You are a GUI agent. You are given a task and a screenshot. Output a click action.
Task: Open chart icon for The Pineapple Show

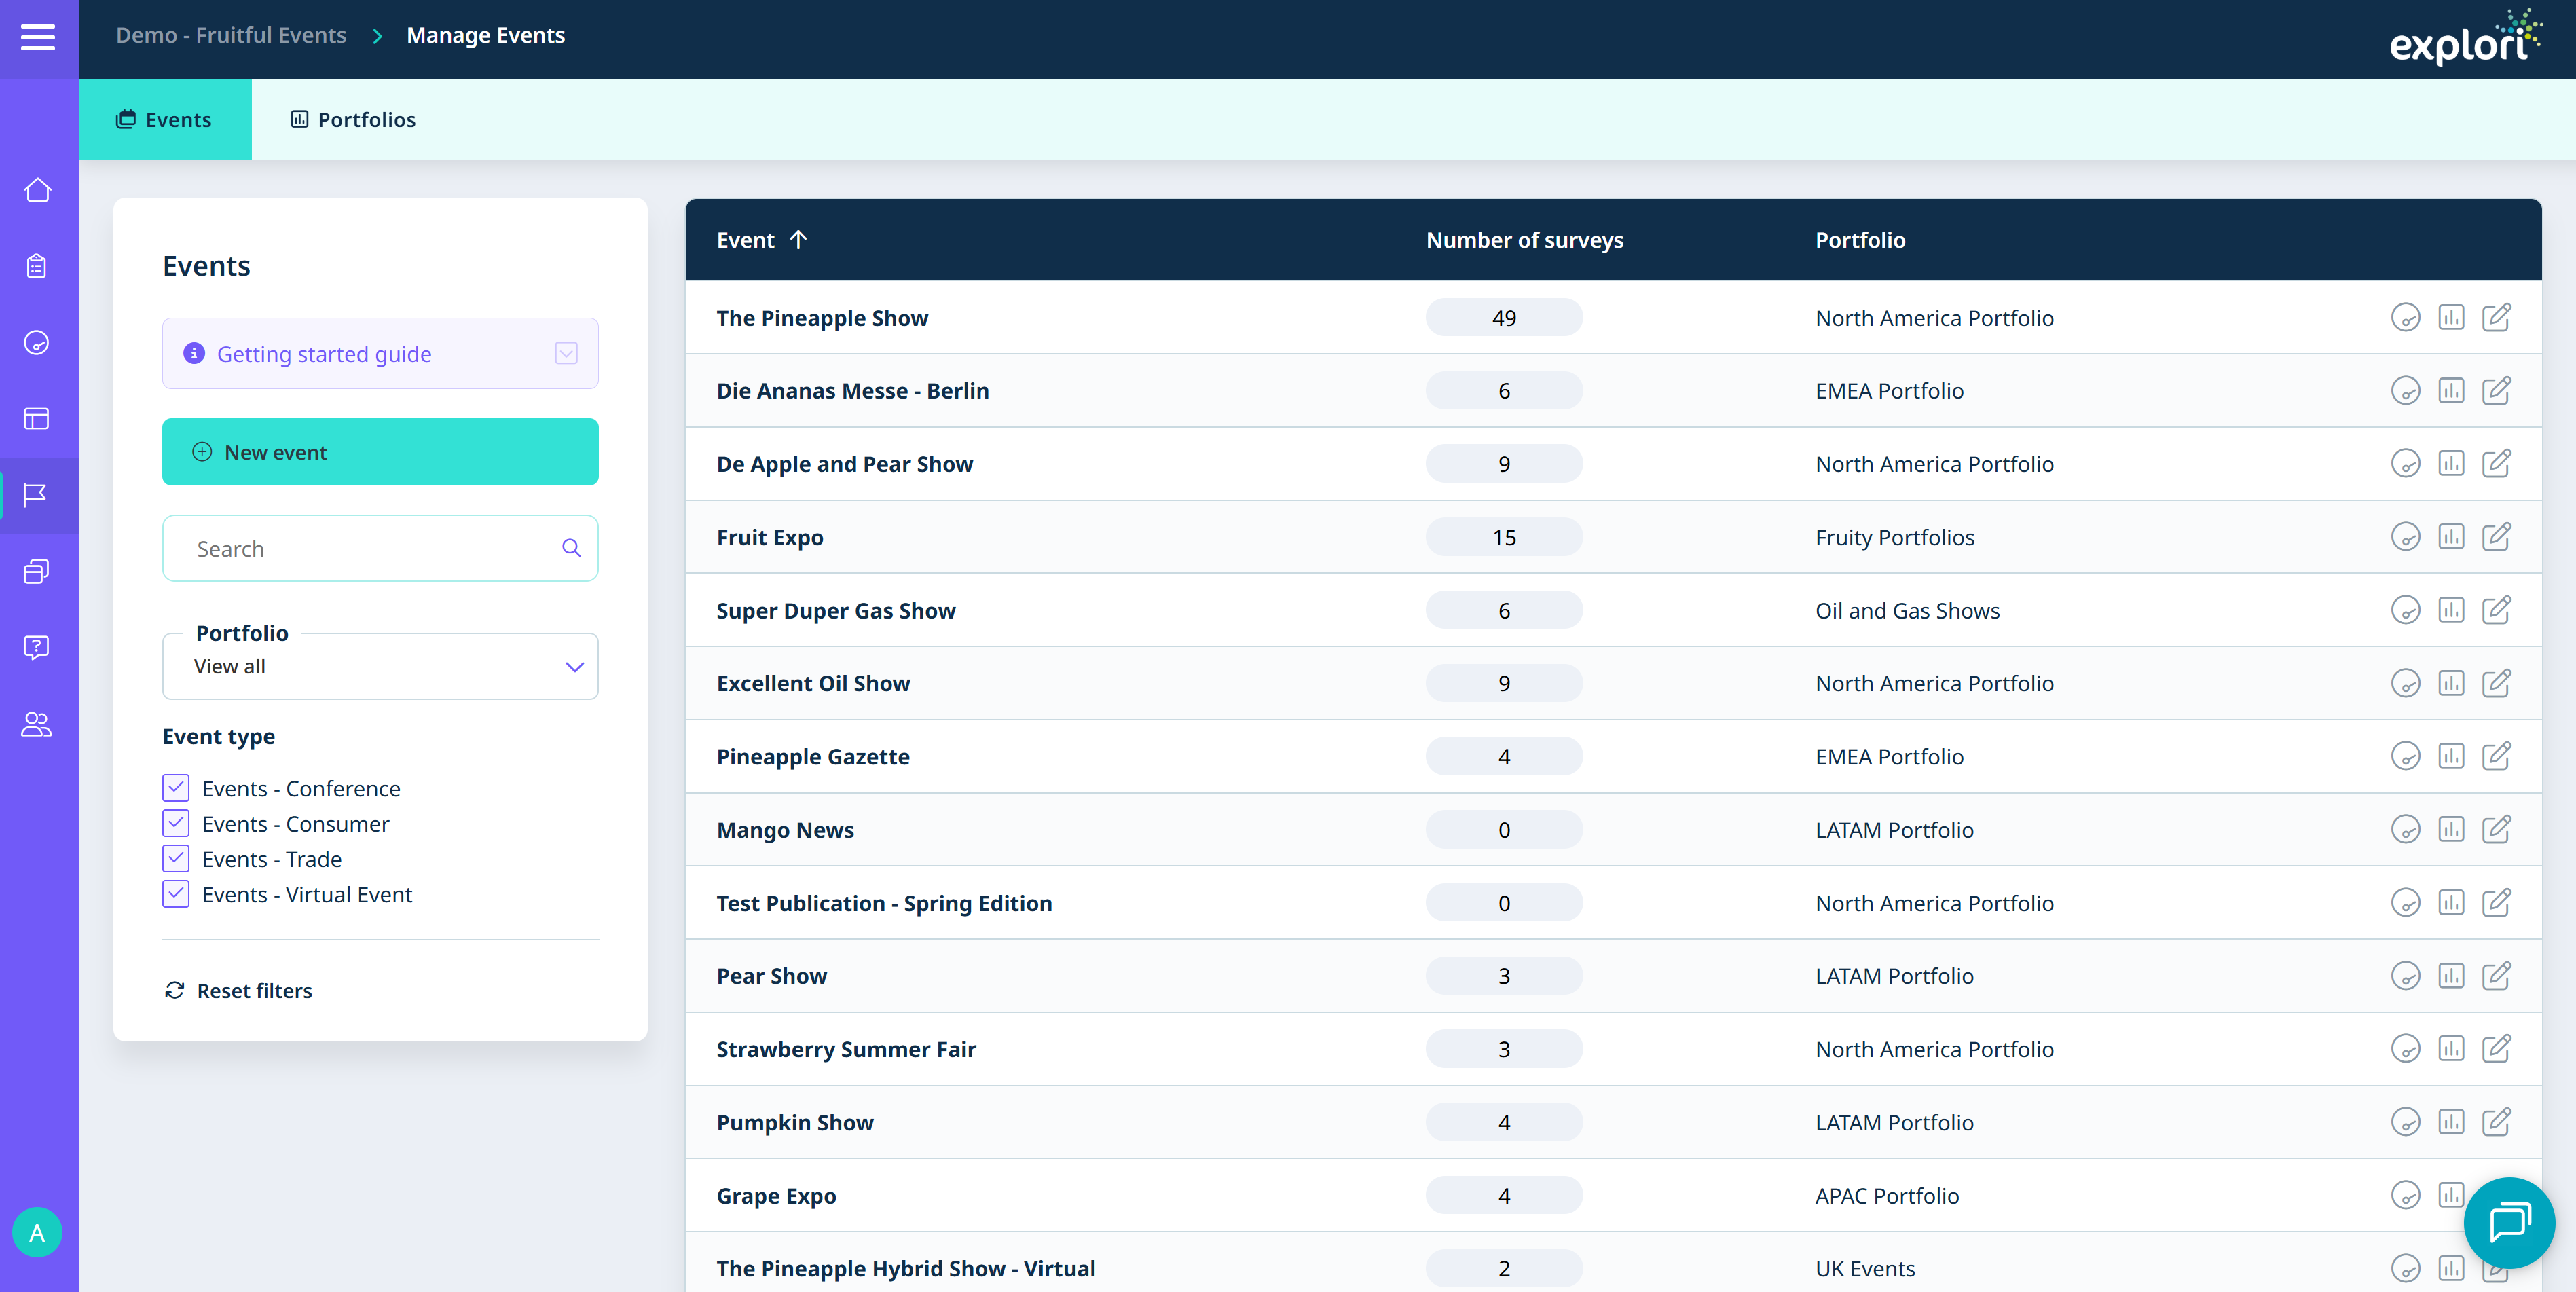coord(2450,318)
